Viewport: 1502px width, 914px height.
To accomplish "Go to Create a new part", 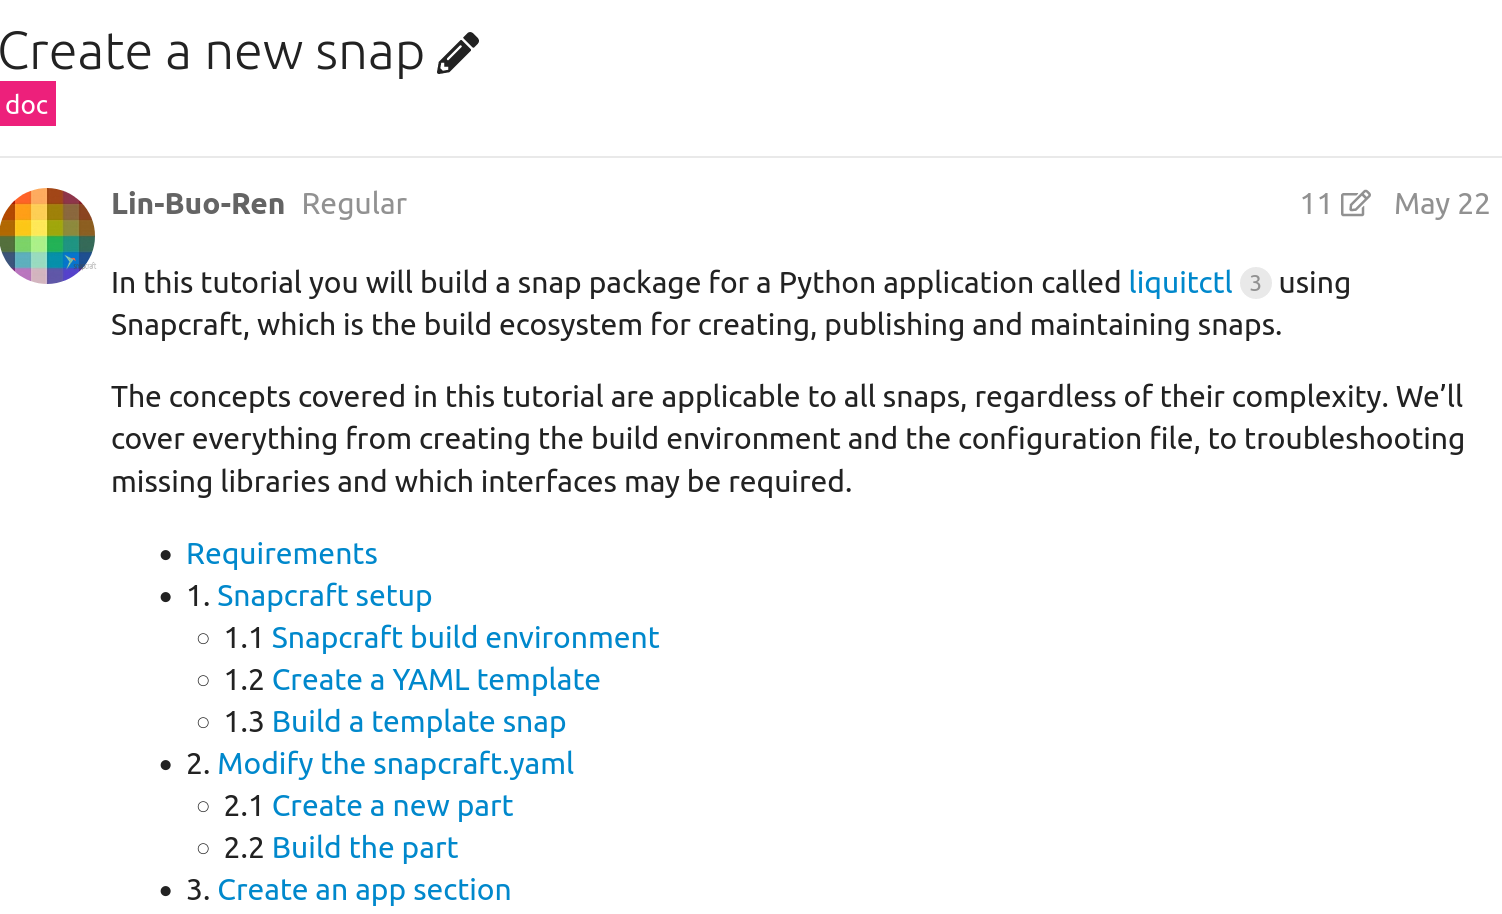I will (x=392, y=806).
